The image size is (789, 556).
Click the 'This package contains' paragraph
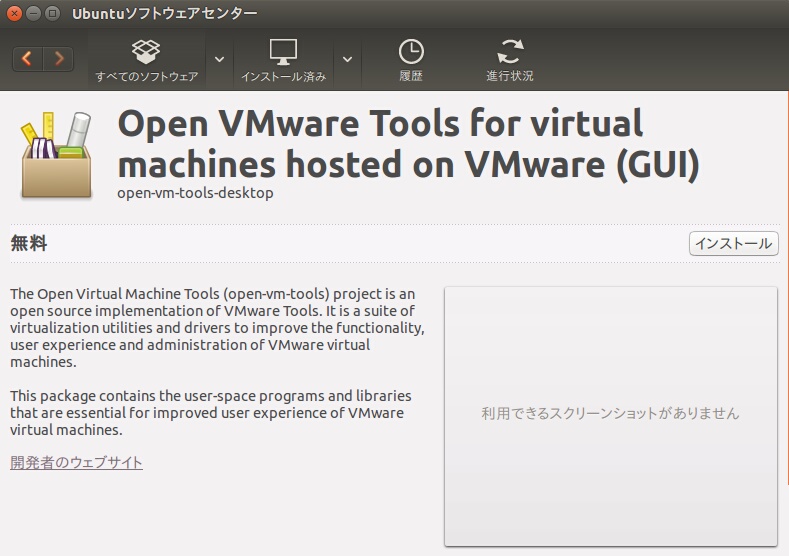tap(211, 413)
